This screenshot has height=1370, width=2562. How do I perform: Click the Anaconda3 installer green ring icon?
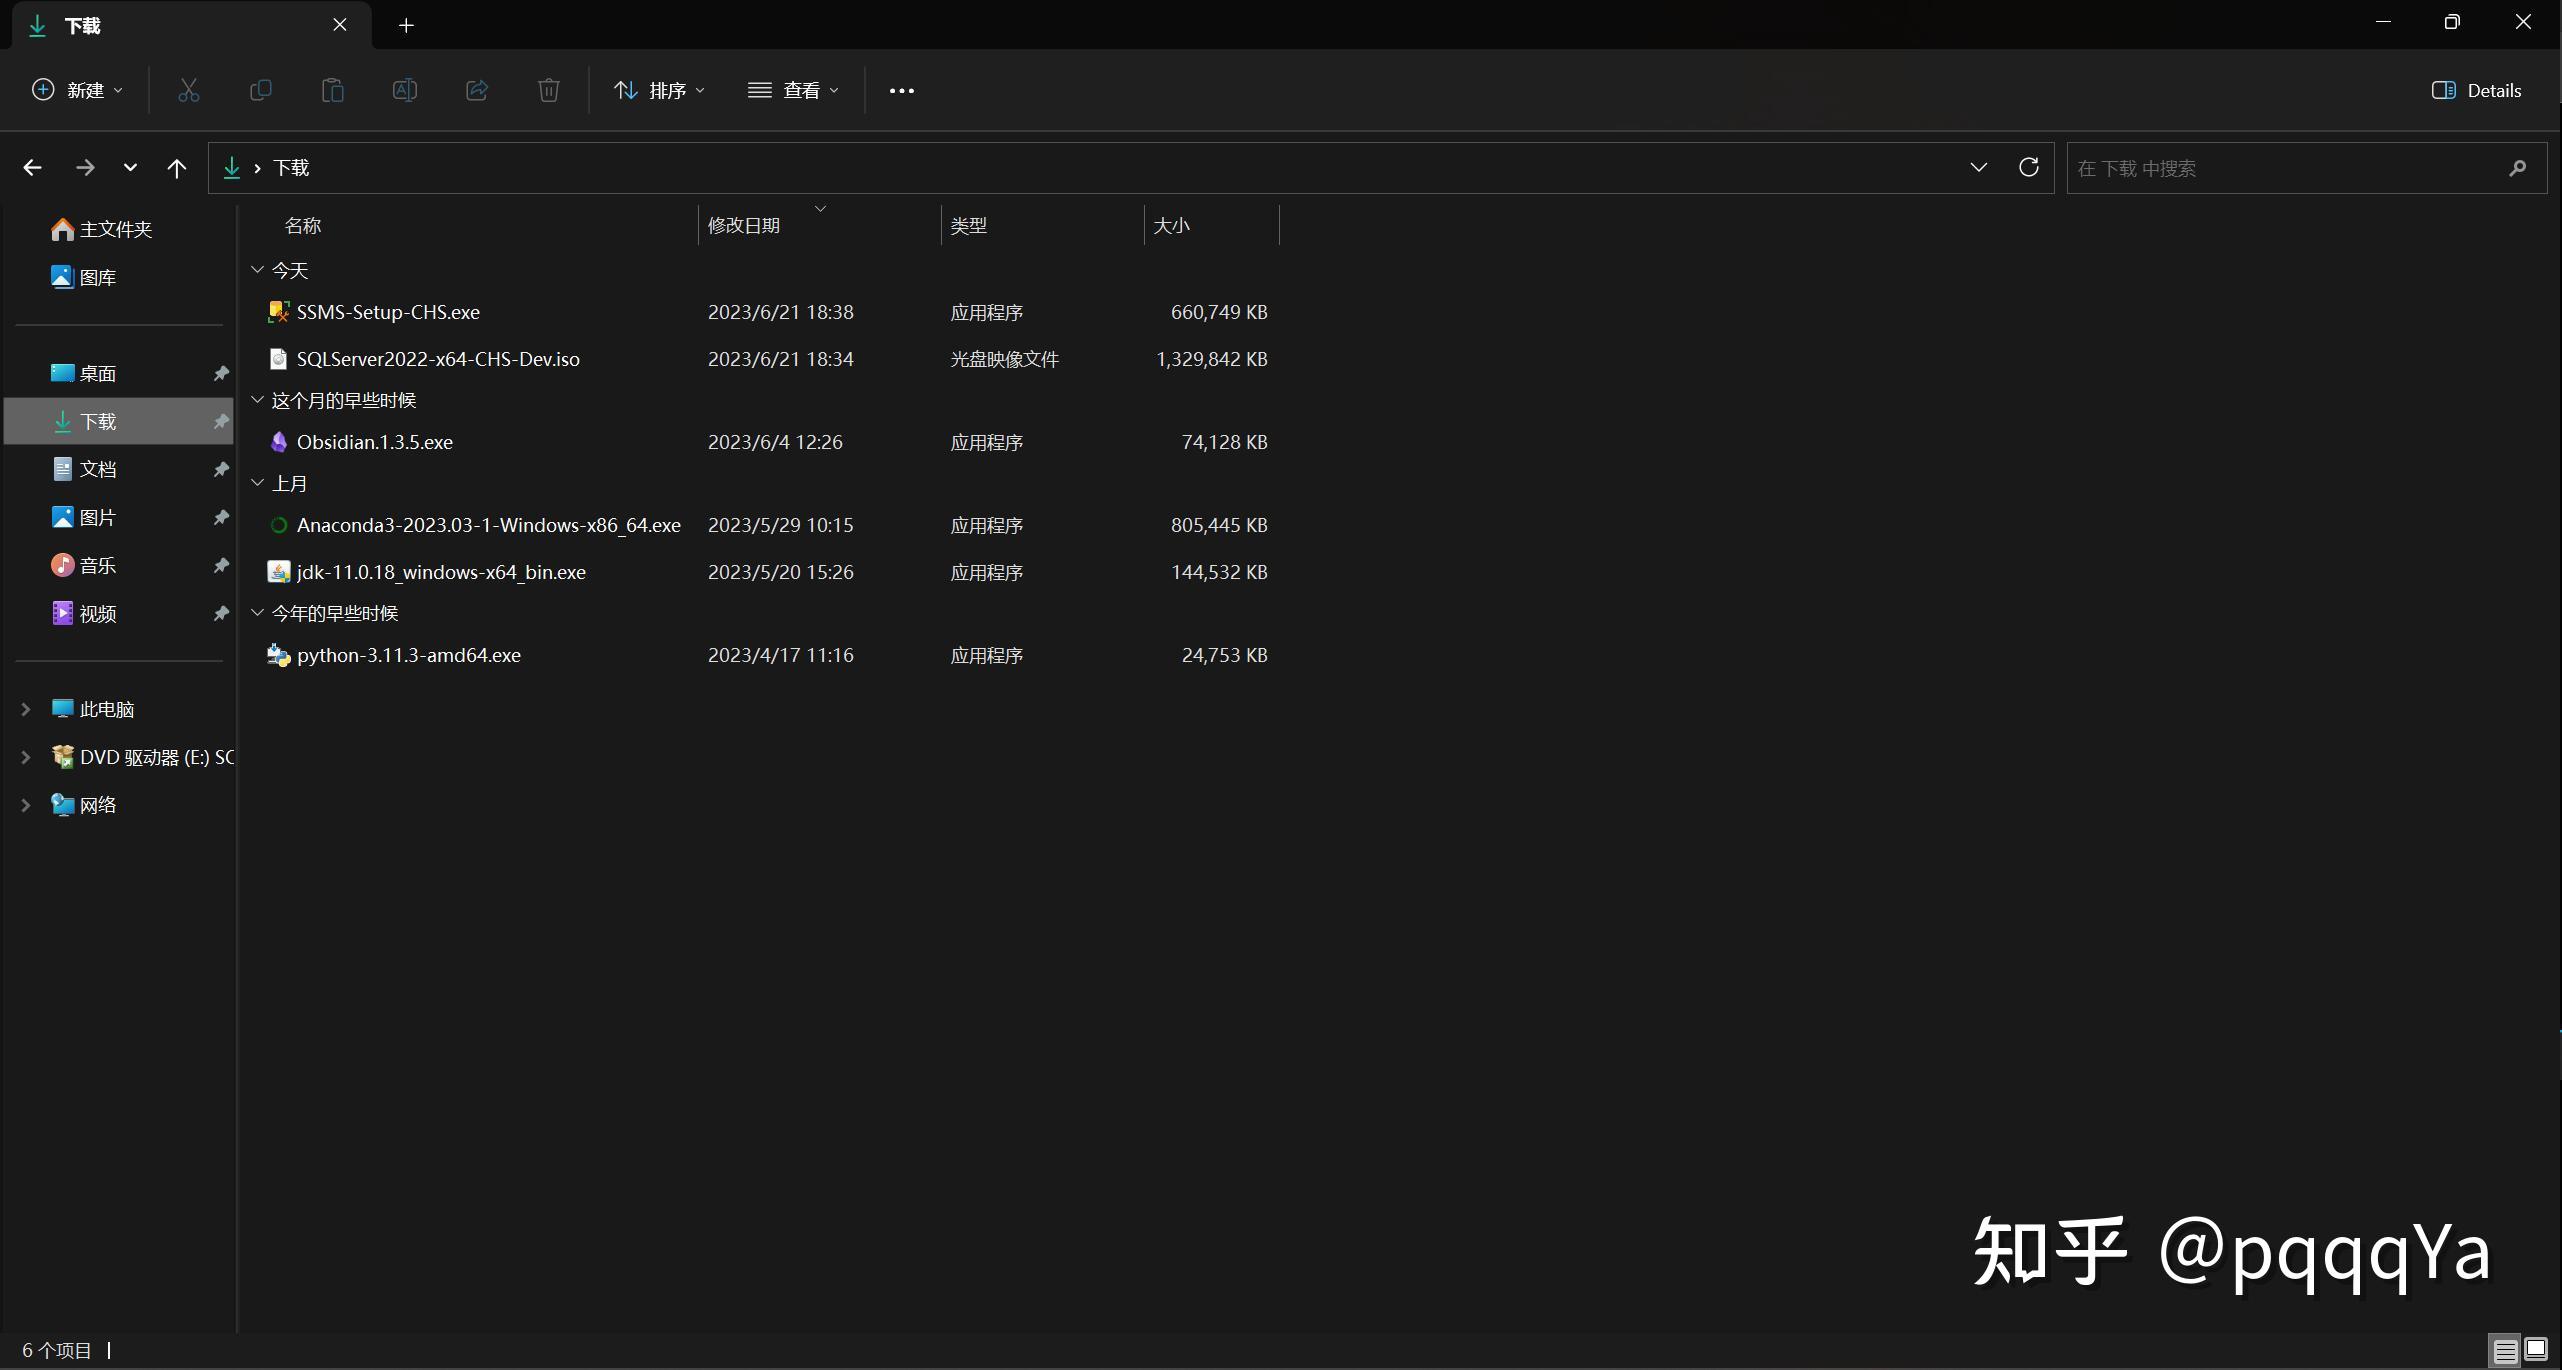(279, 525)
